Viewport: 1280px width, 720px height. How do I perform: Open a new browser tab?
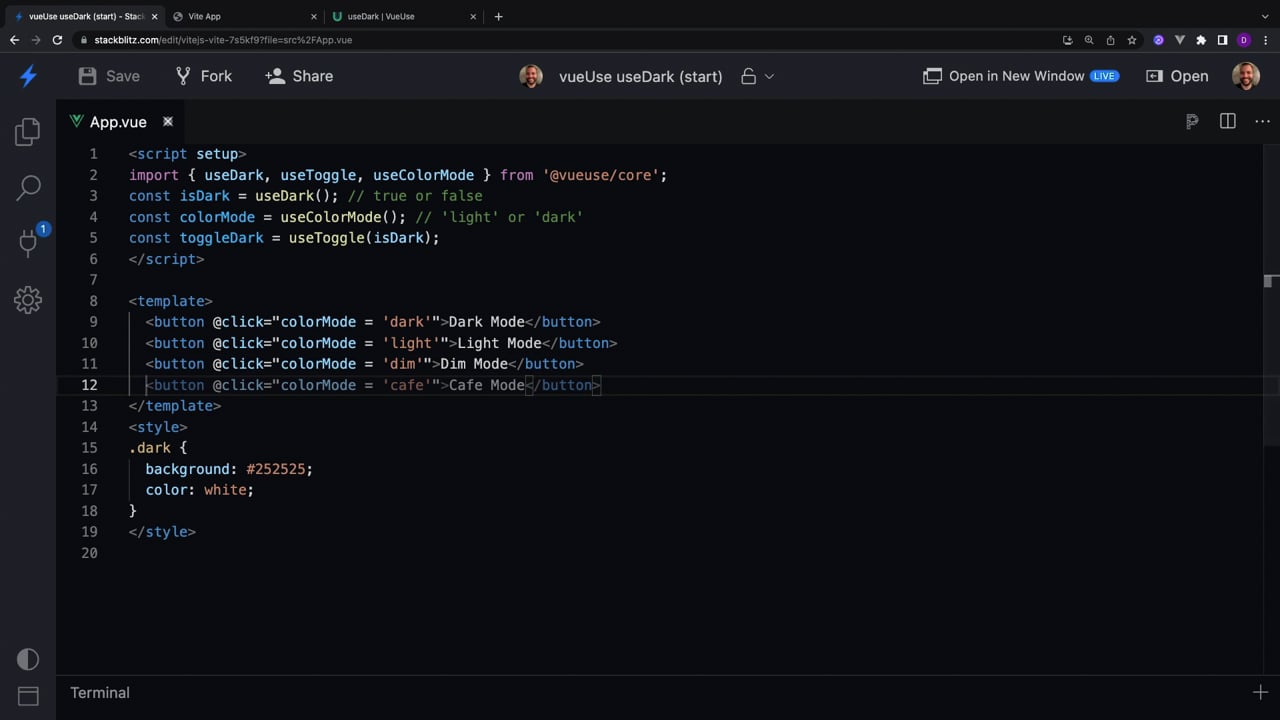click(x=498, y=16)
